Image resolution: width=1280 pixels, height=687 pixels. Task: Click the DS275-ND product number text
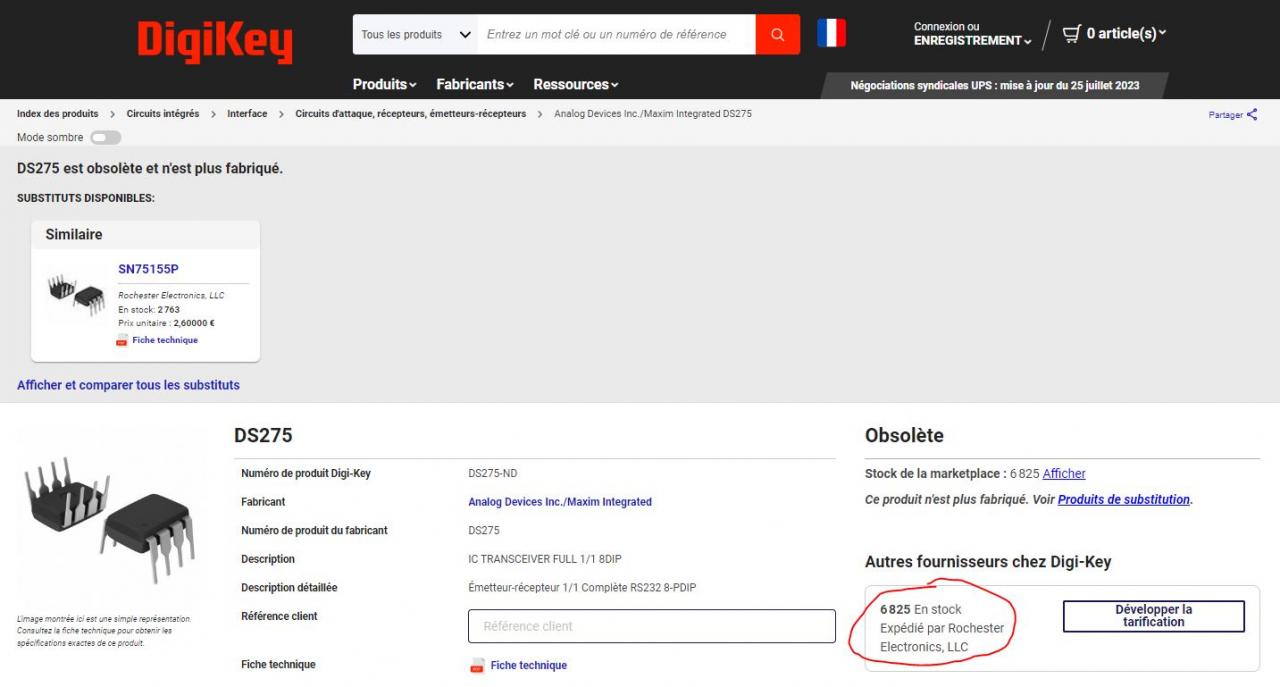[493, 474]
